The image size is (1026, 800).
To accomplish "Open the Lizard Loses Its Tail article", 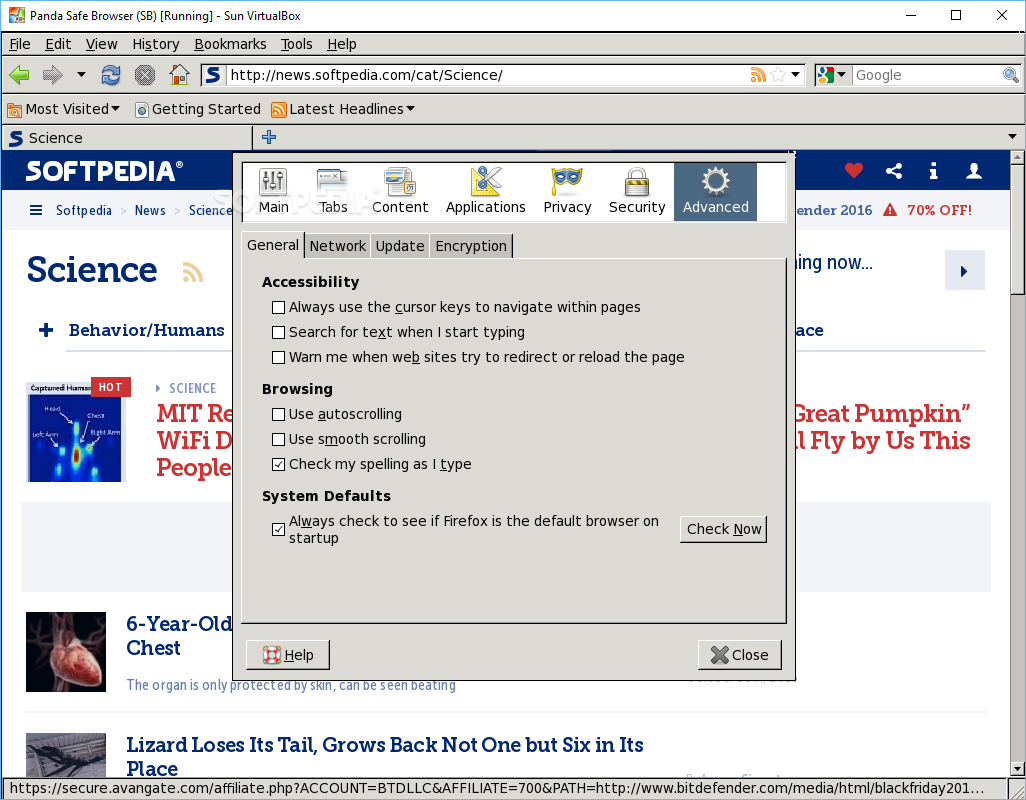I will [x=385, y=756].
